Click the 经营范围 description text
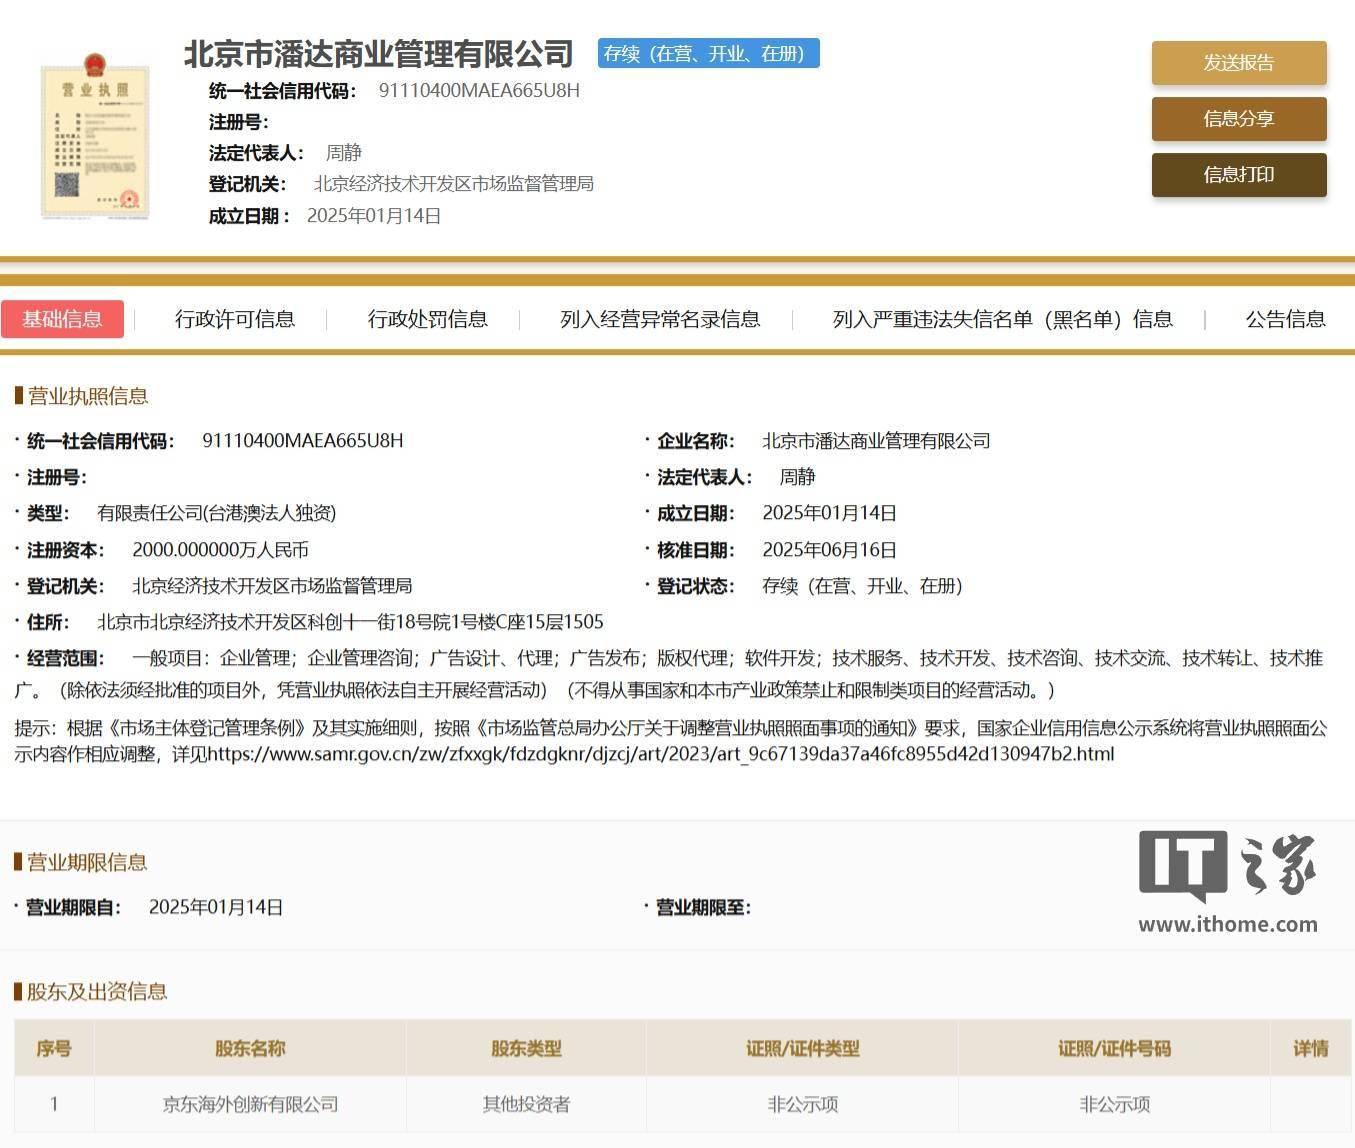This screenshot has height=1148, width=1355. [669, 674]
